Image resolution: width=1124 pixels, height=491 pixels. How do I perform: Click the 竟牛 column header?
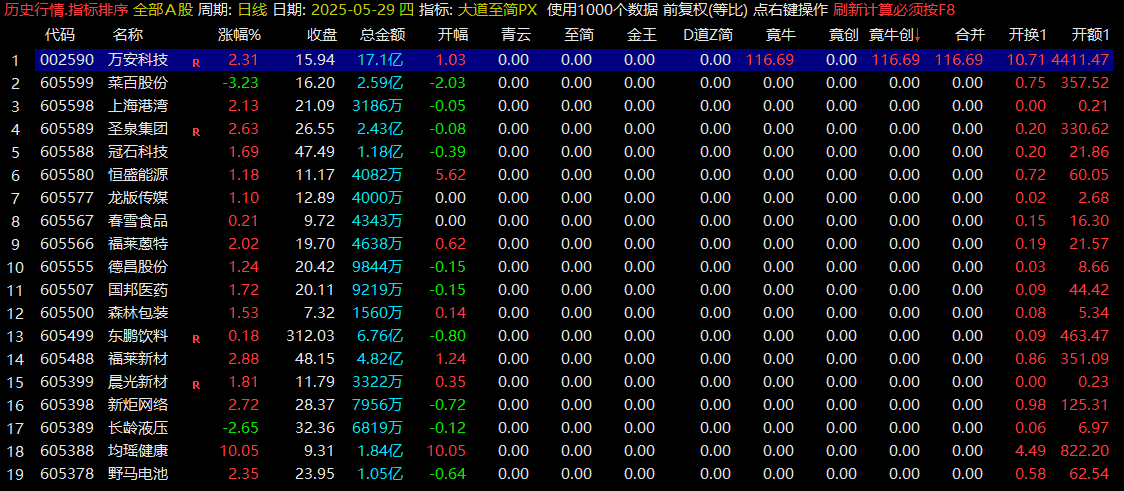tap(780, 34)
